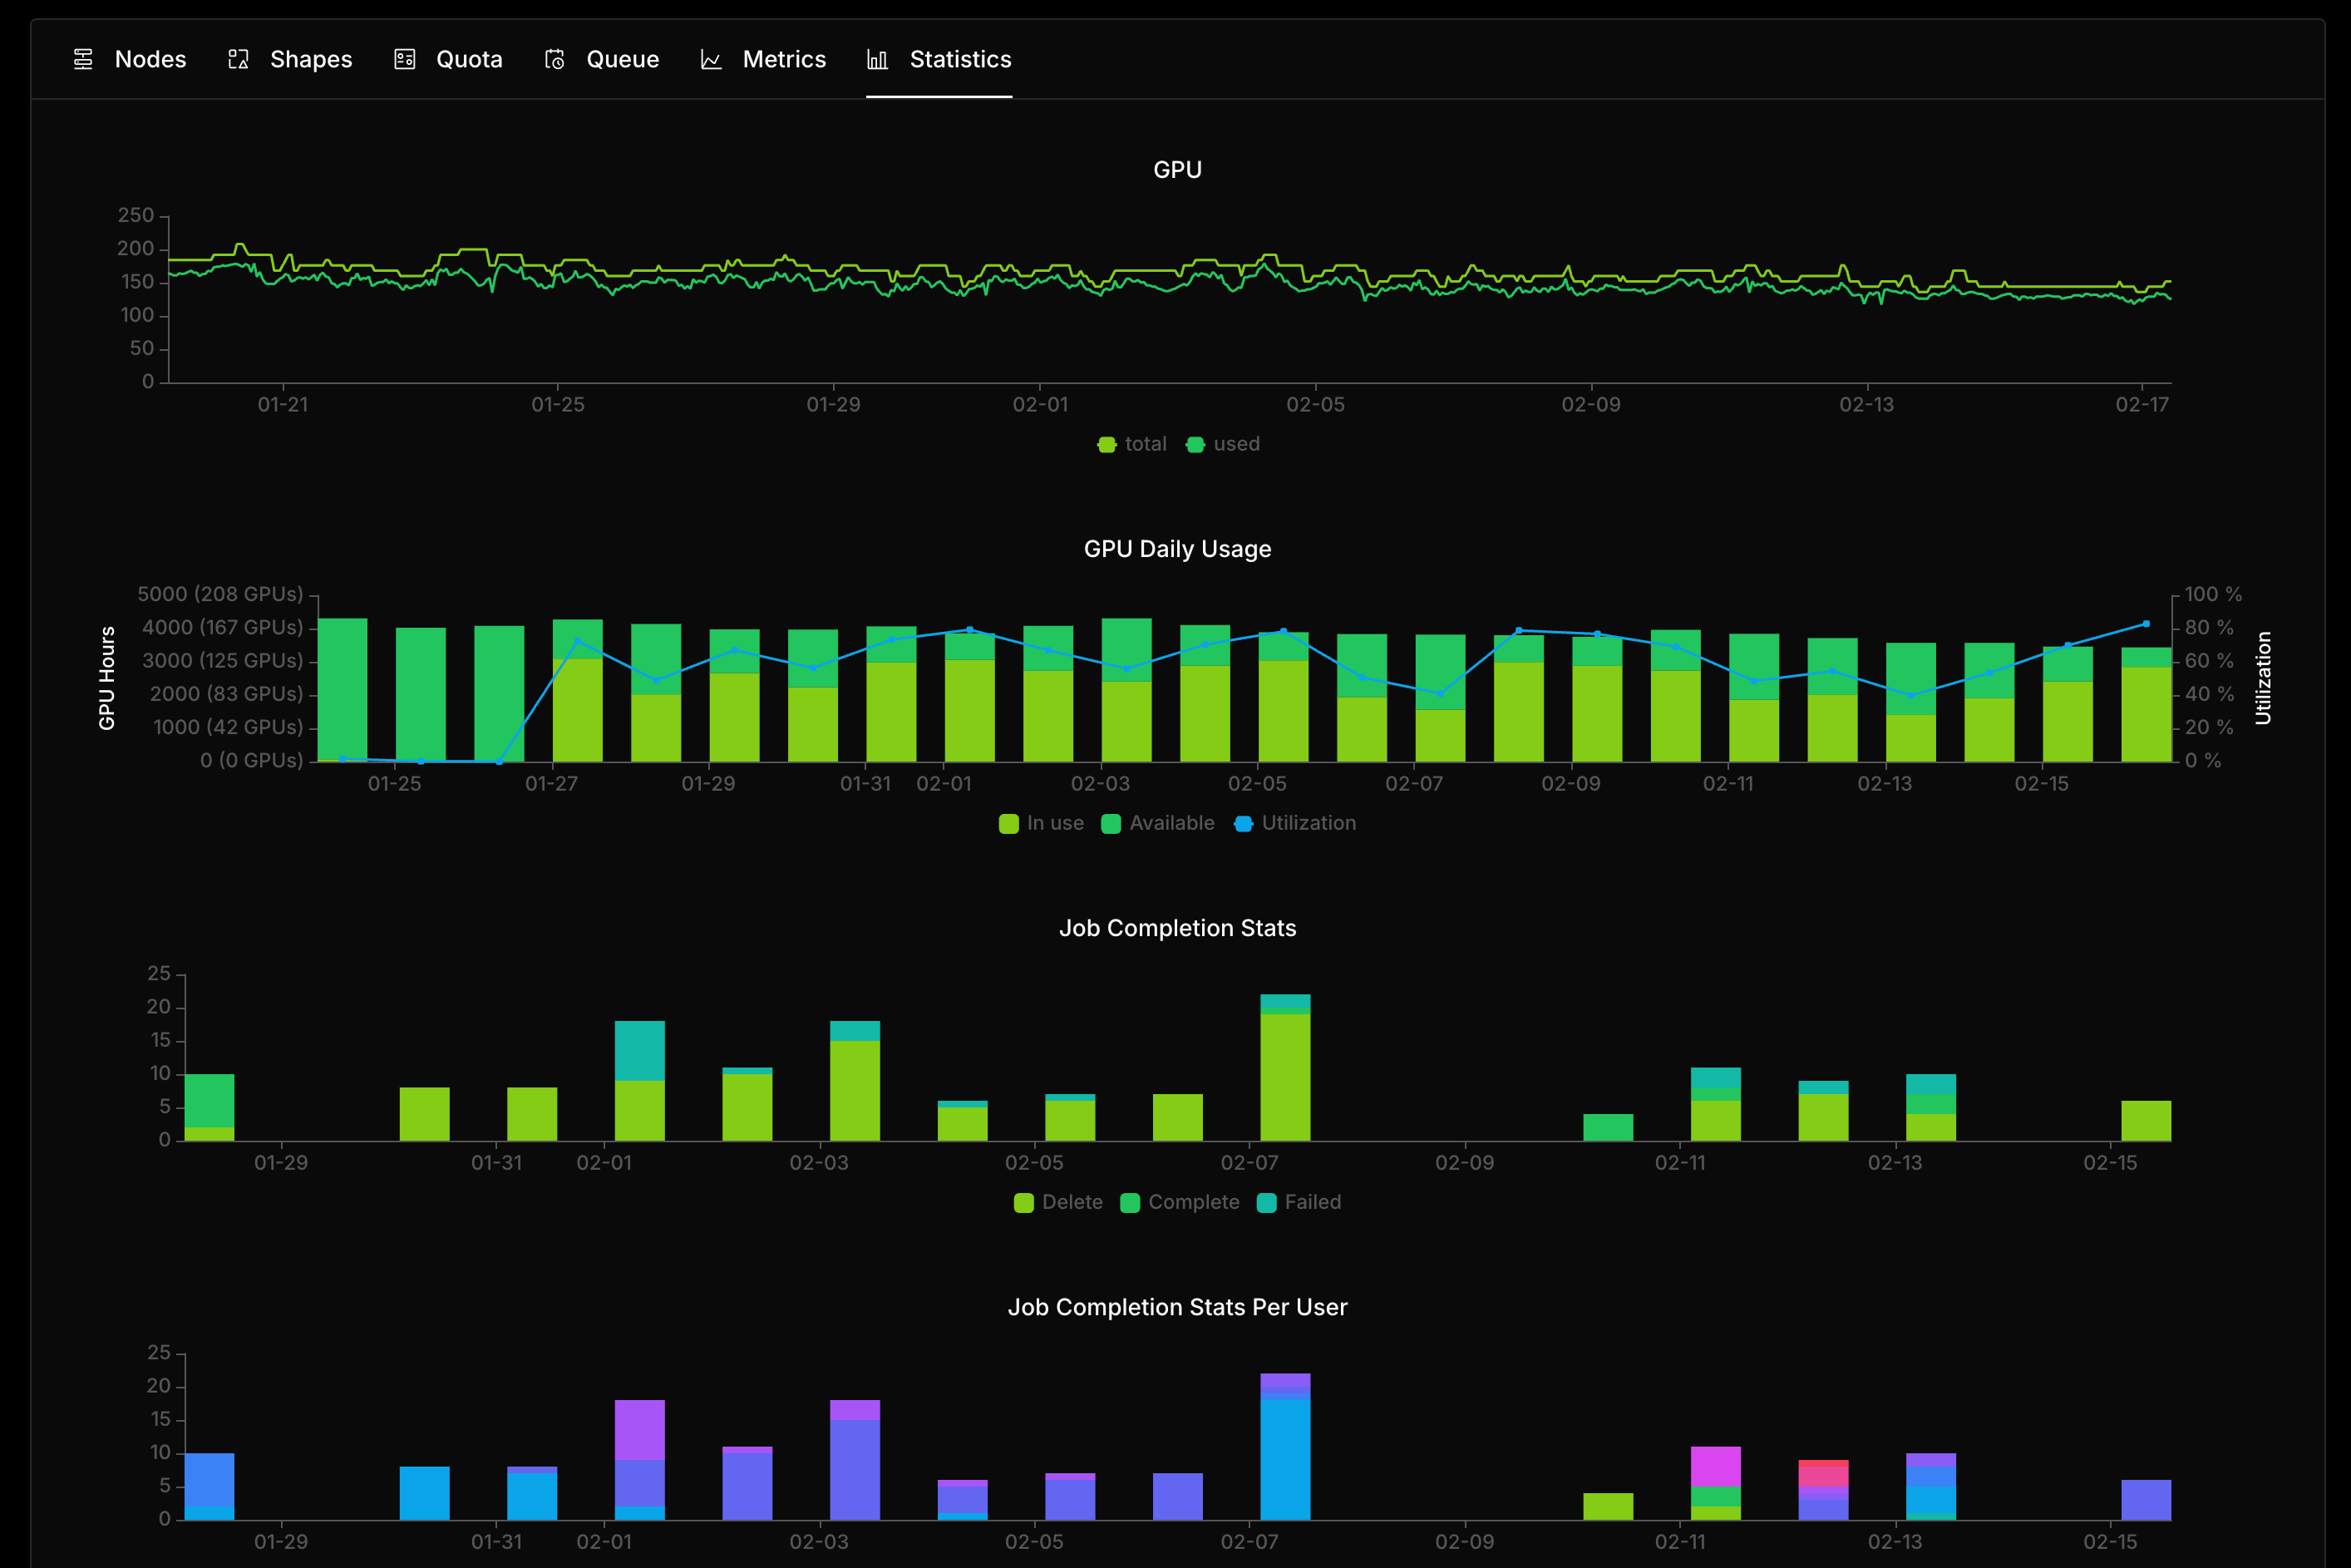Click the Queue clock icon
This screenshot has width=2351, height=1568.
point(555,60)
